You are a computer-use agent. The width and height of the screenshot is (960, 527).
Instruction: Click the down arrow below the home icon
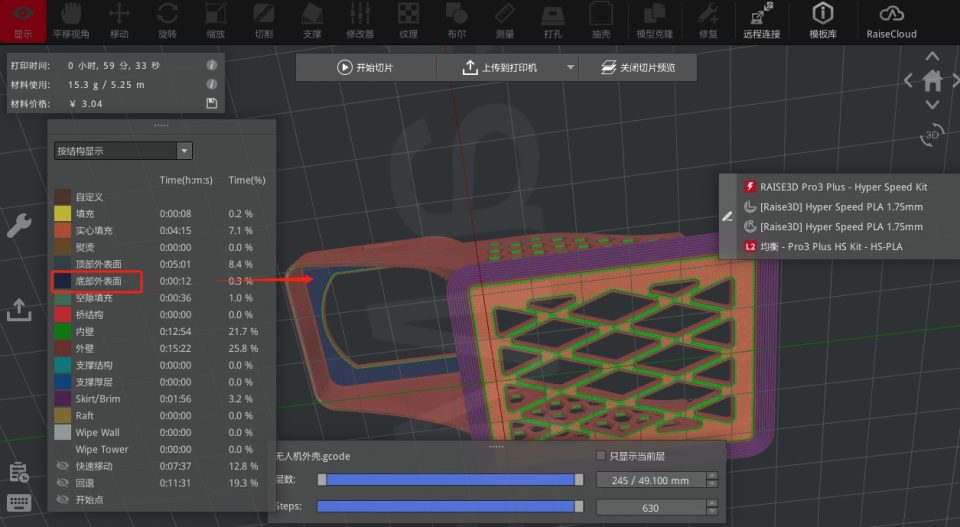[932, 105]
